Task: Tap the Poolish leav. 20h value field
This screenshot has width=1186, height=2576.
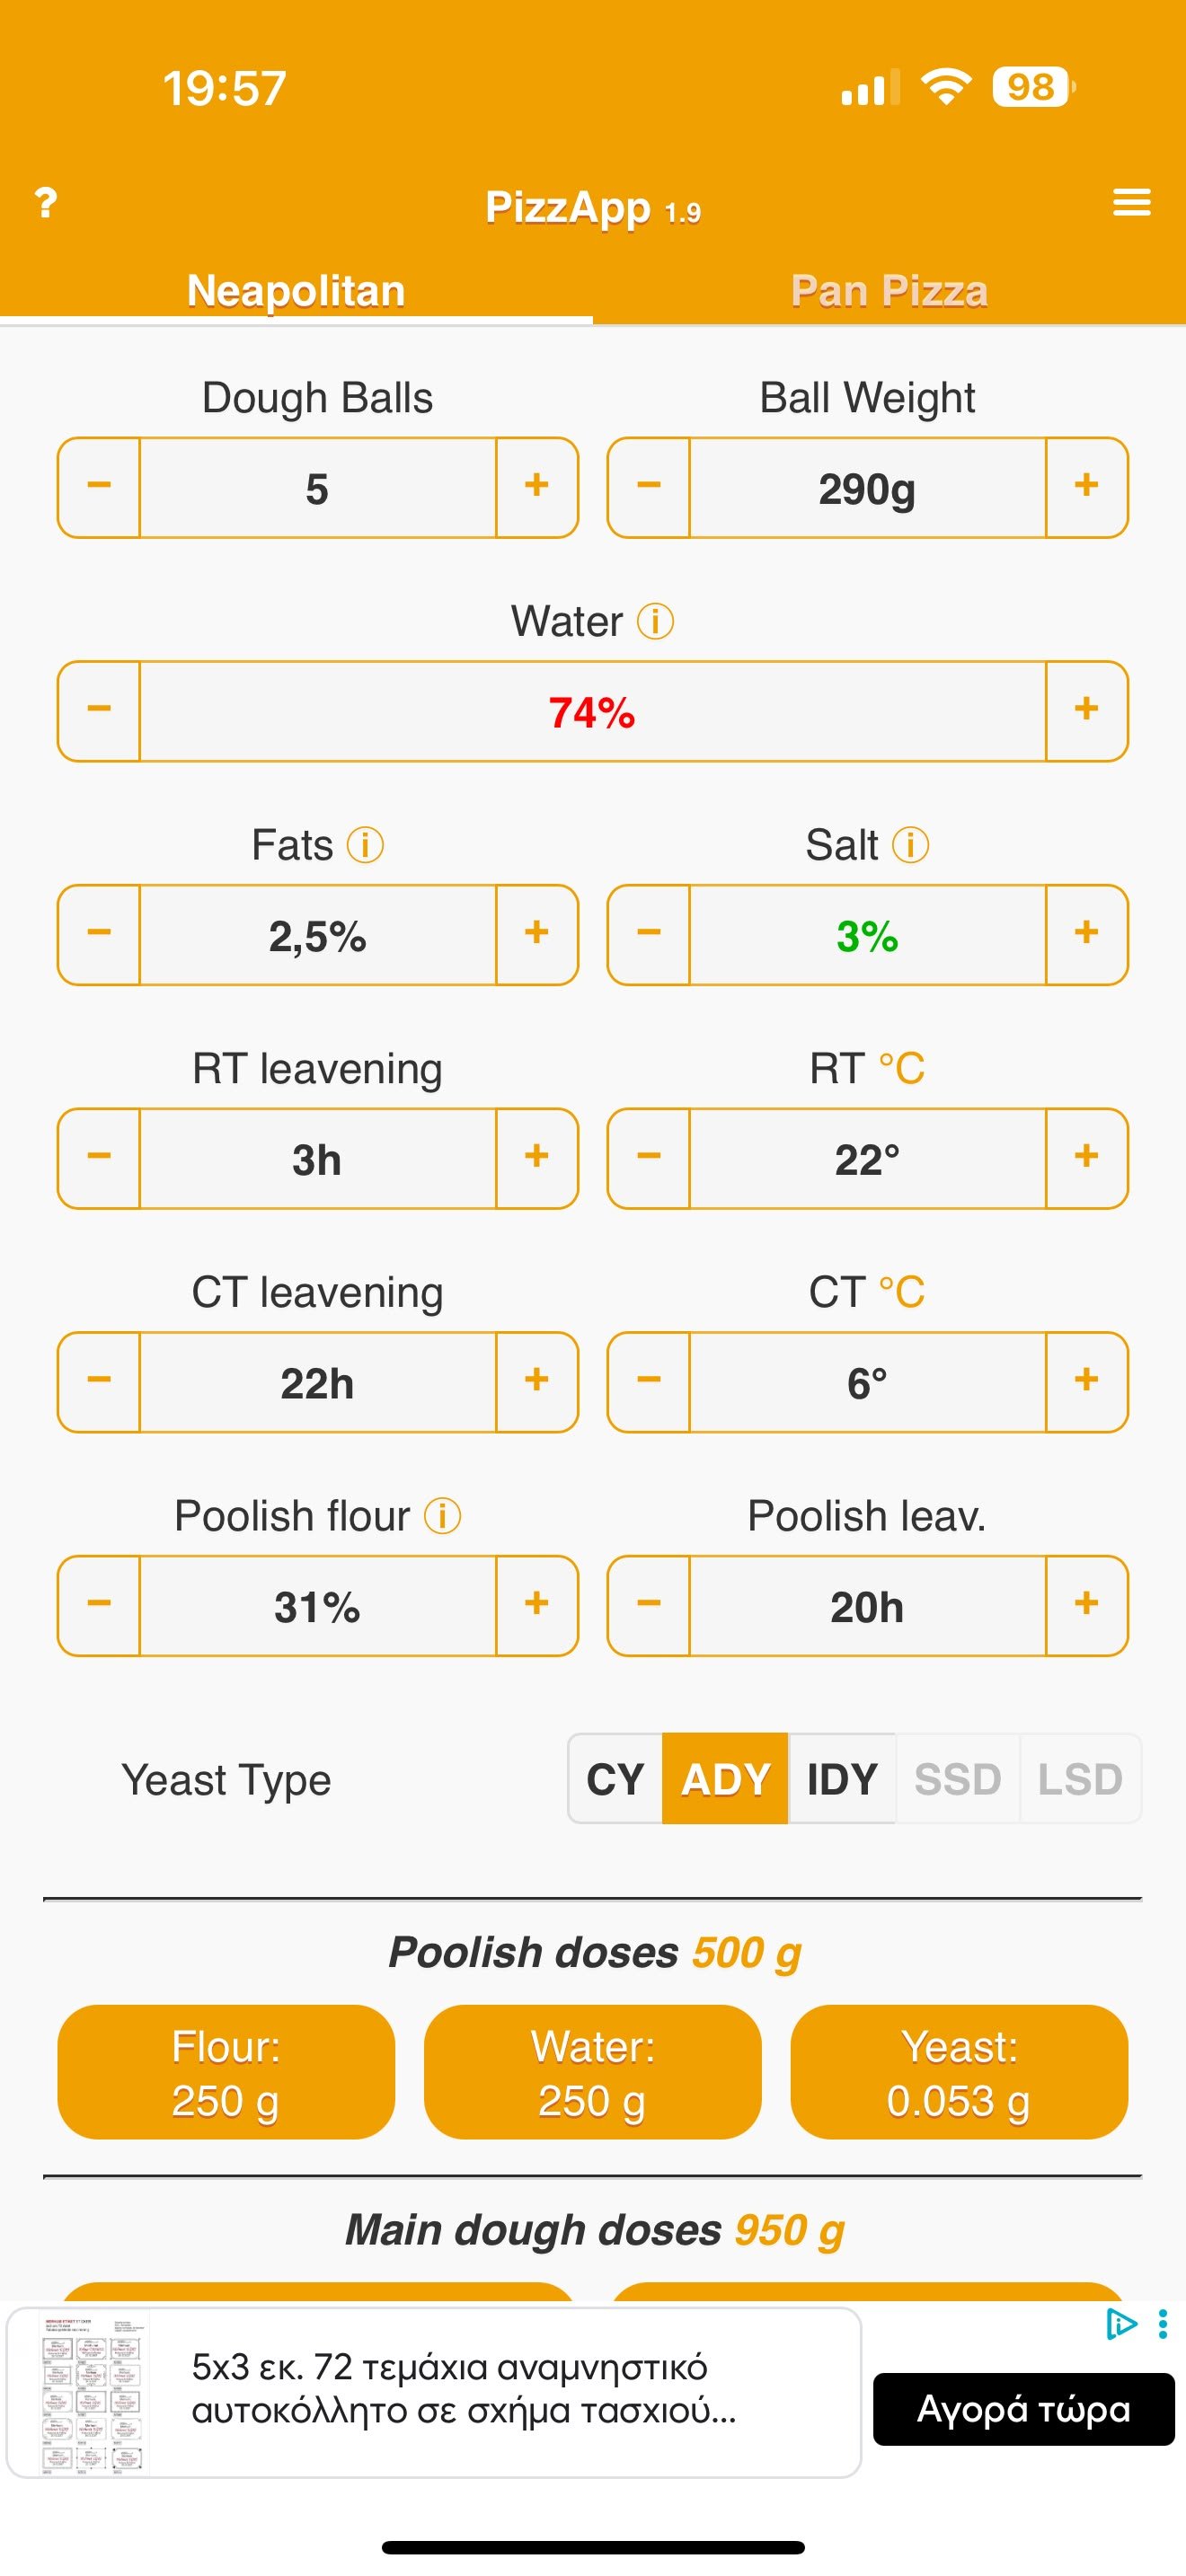Action: point(867,1606)
